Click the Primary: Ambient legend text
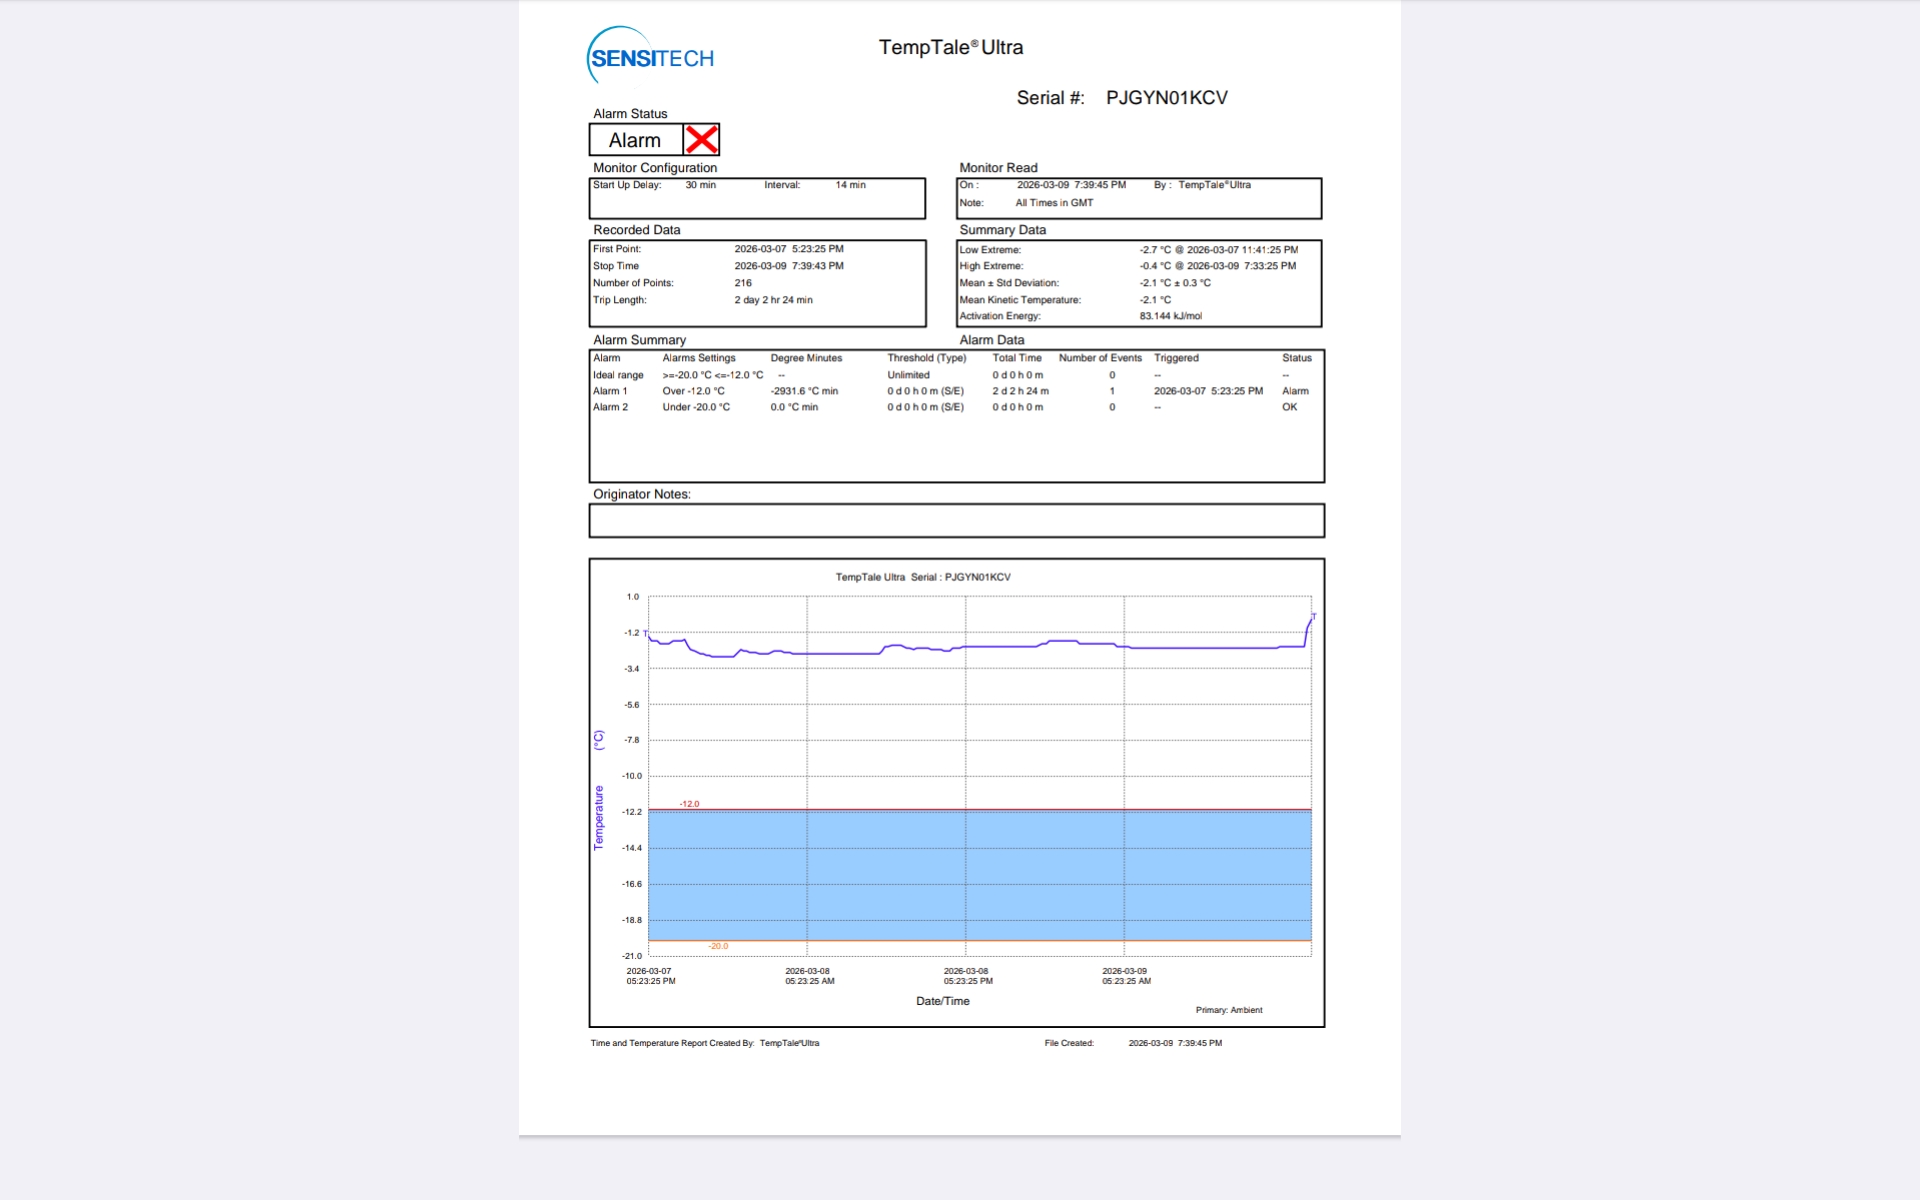The image size is (1920, 1200). click(x=1228, y=1010)
